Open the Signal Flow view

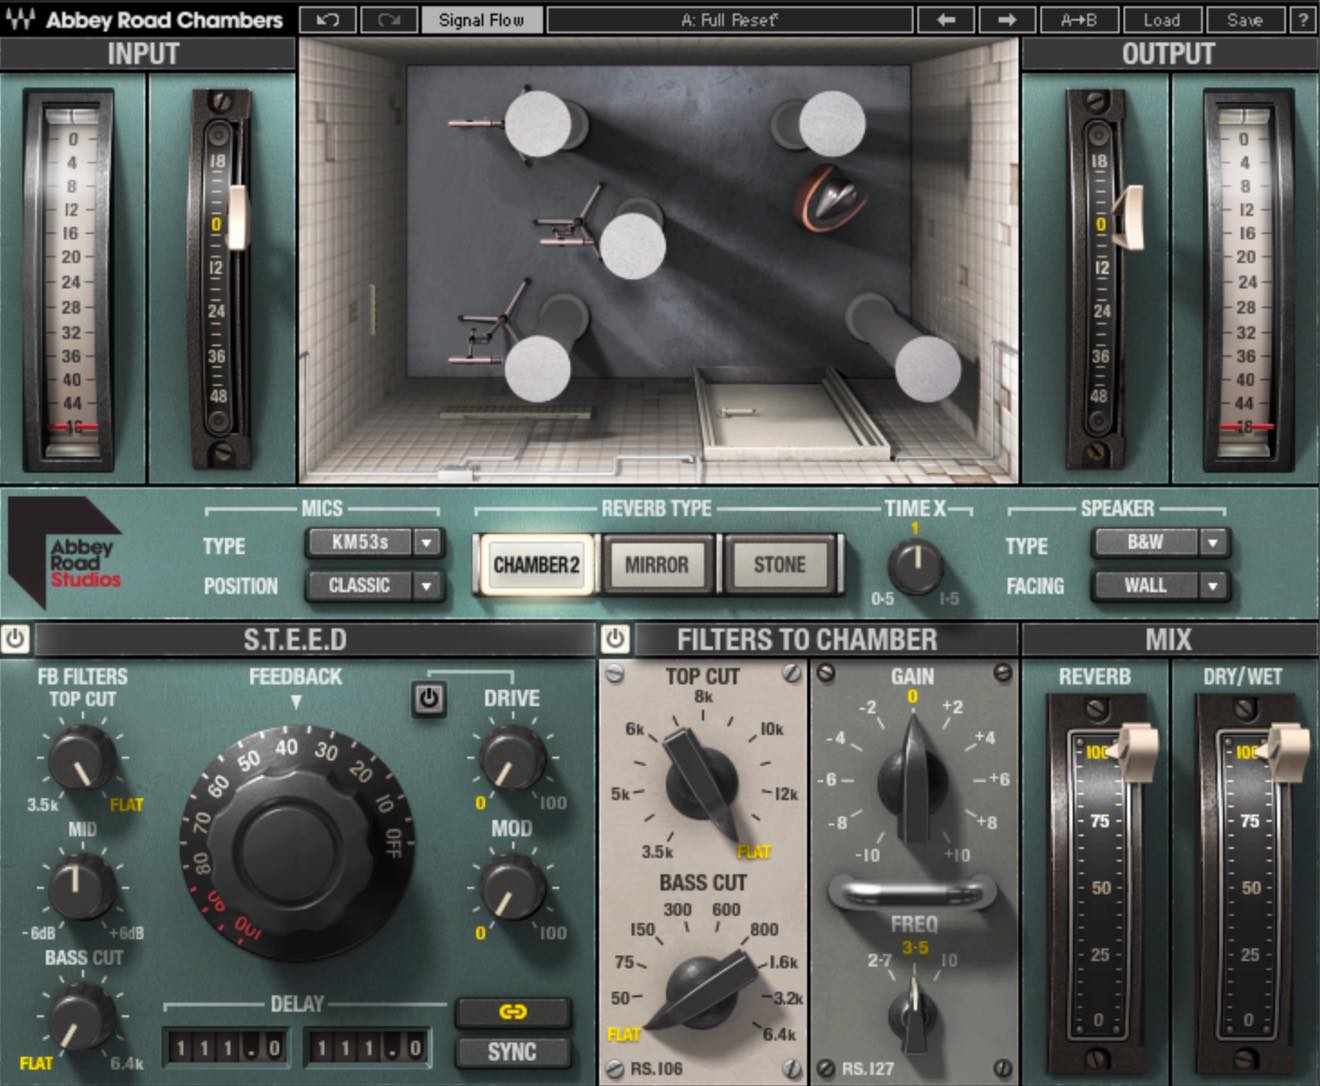tap(481, 19)
